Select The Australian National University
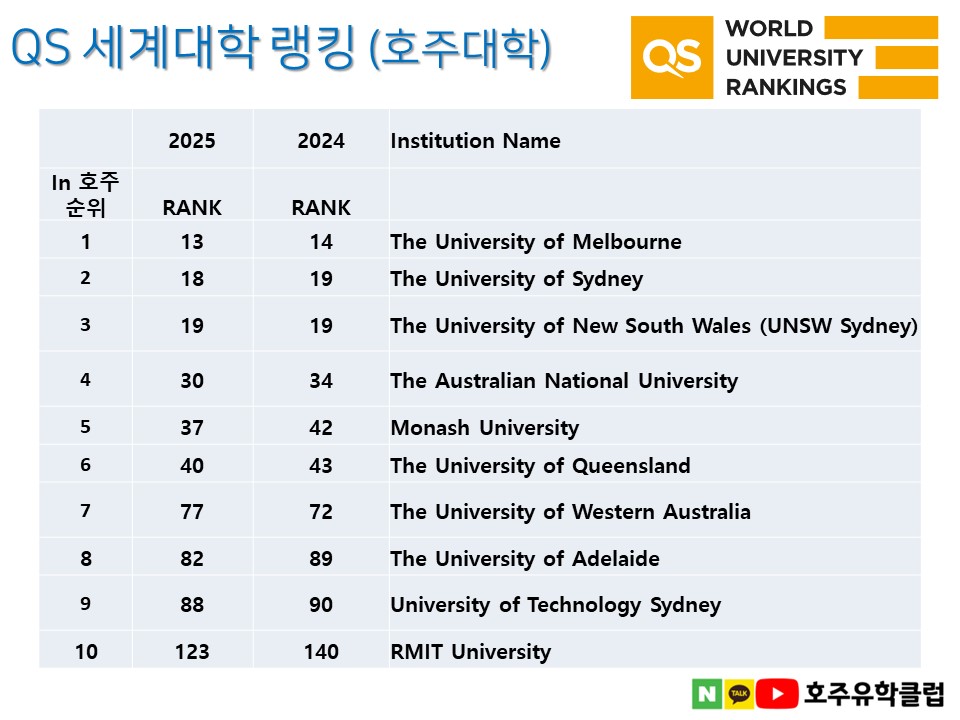 click(564, 381)
